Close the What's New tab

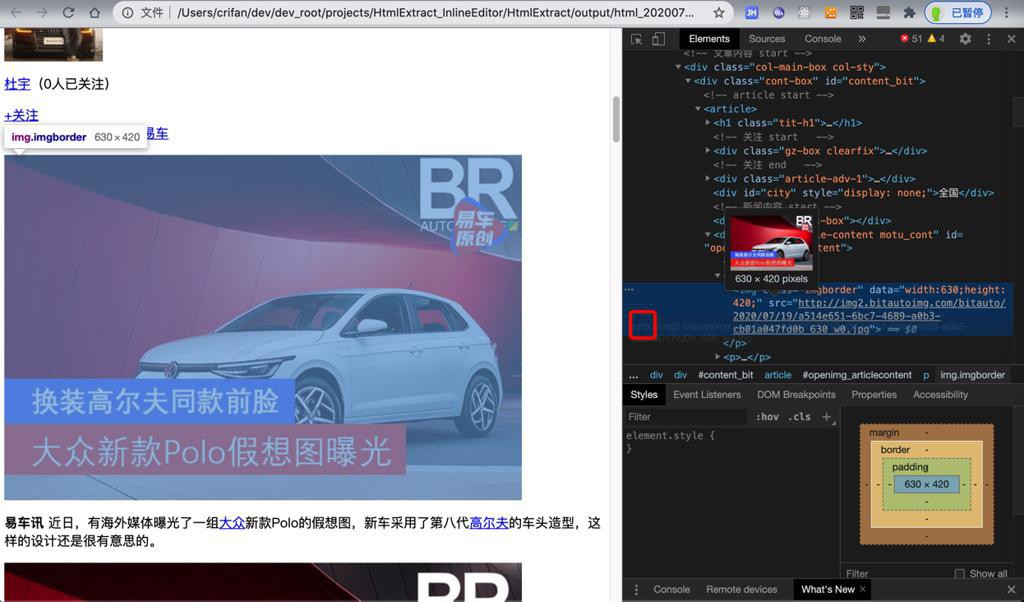click(863, 589)
